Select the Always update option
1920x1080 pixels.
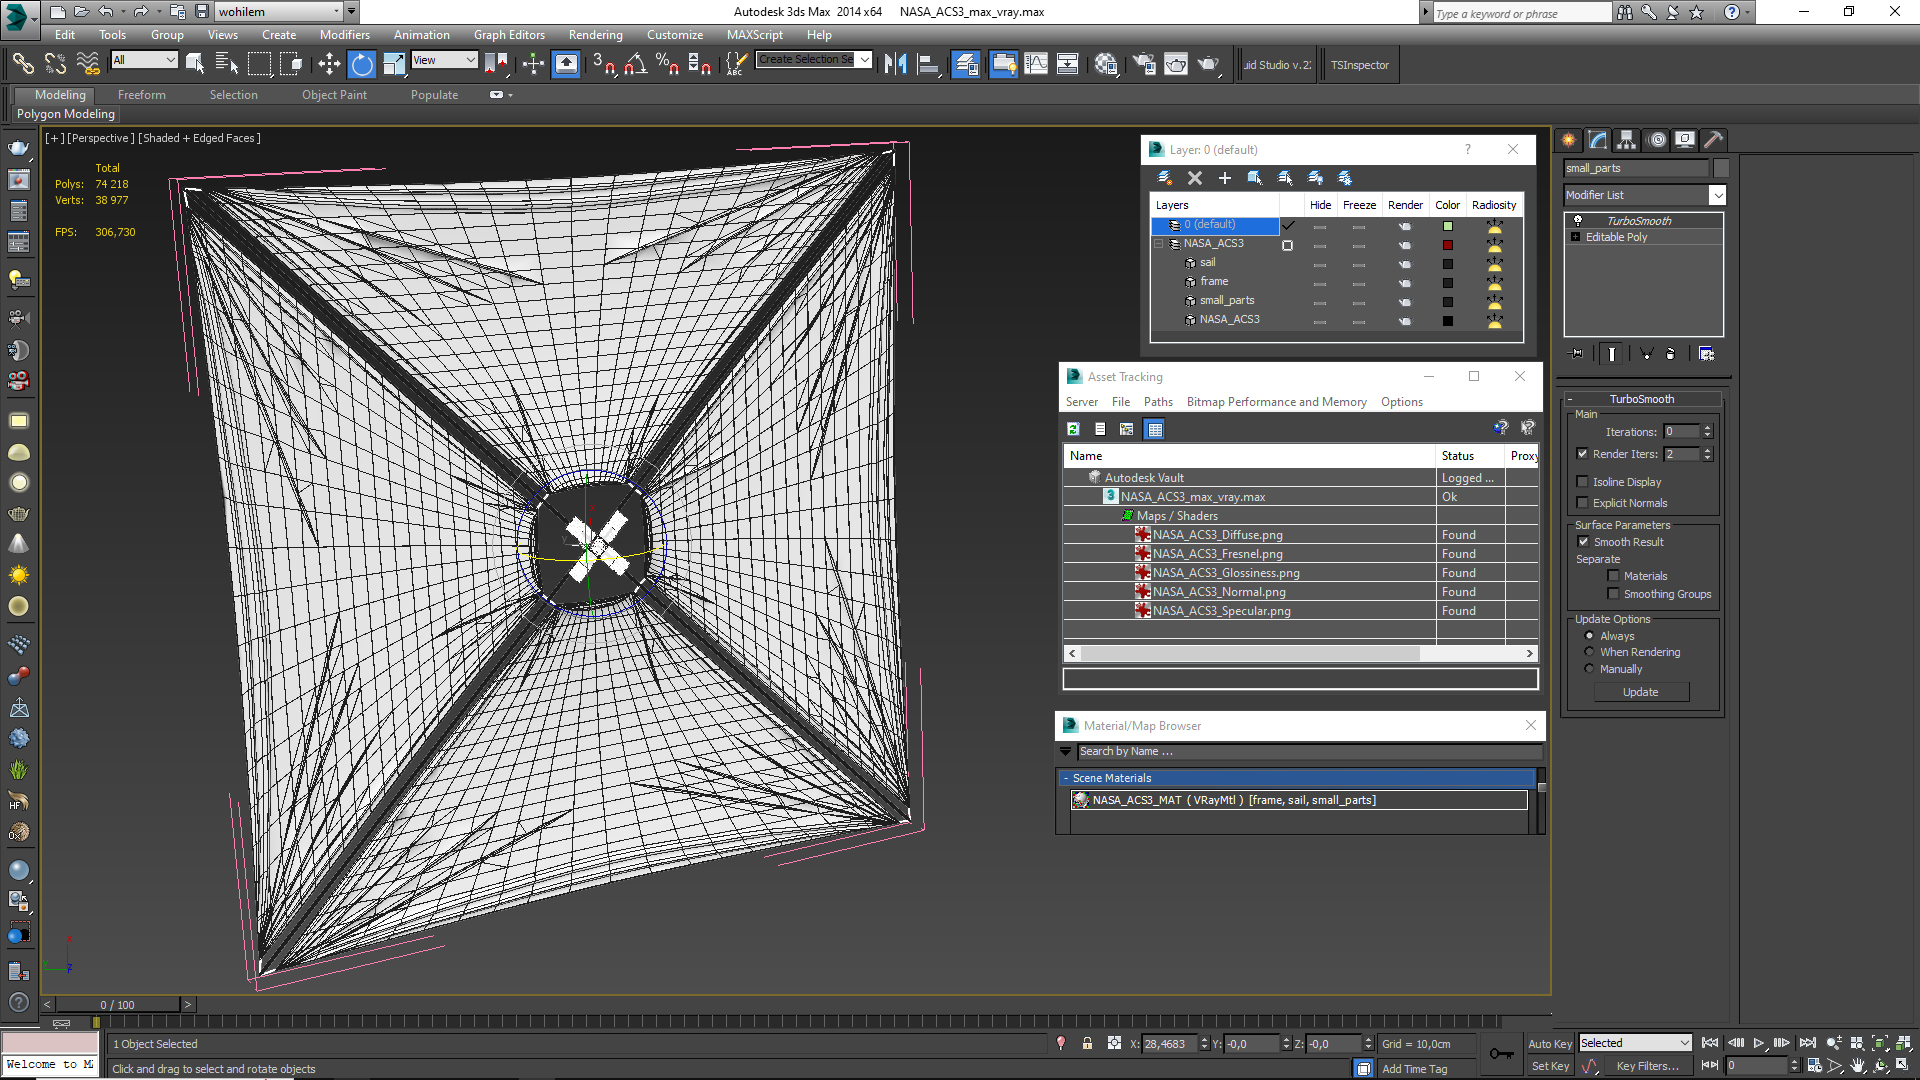[x=1589, y=635]
